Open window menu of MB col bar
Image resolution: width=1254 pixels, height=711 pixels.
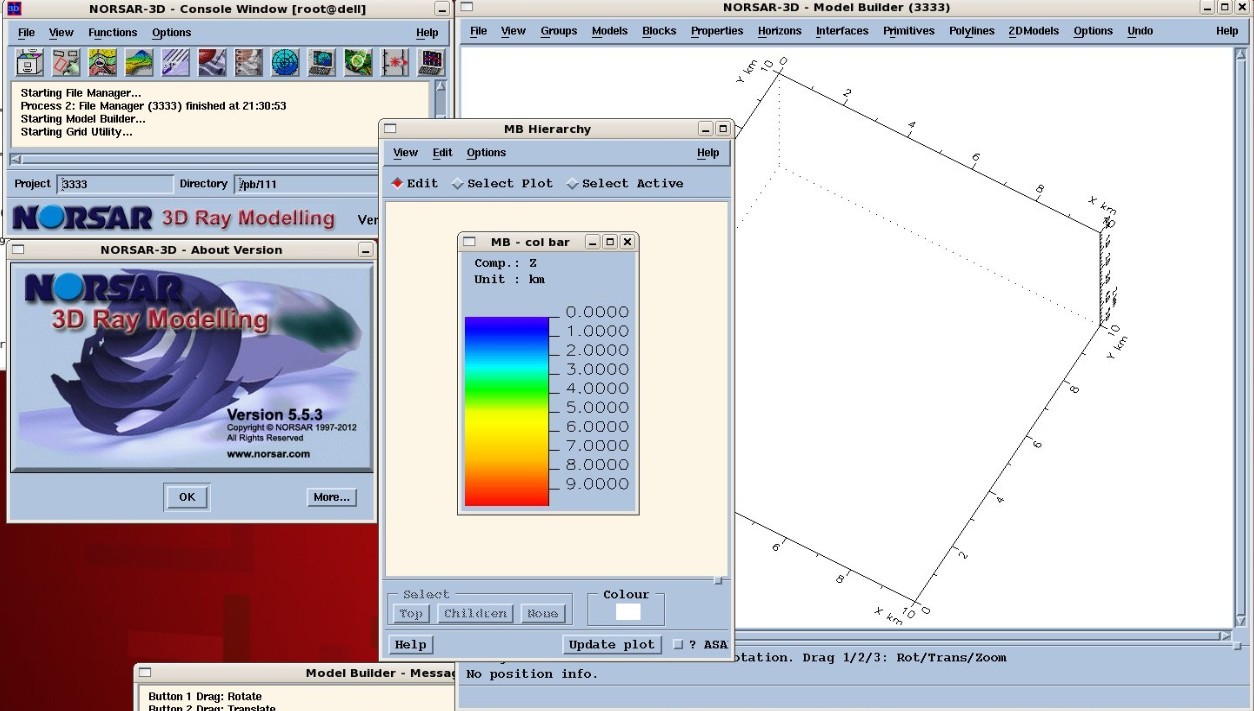(x=469, y=242)
